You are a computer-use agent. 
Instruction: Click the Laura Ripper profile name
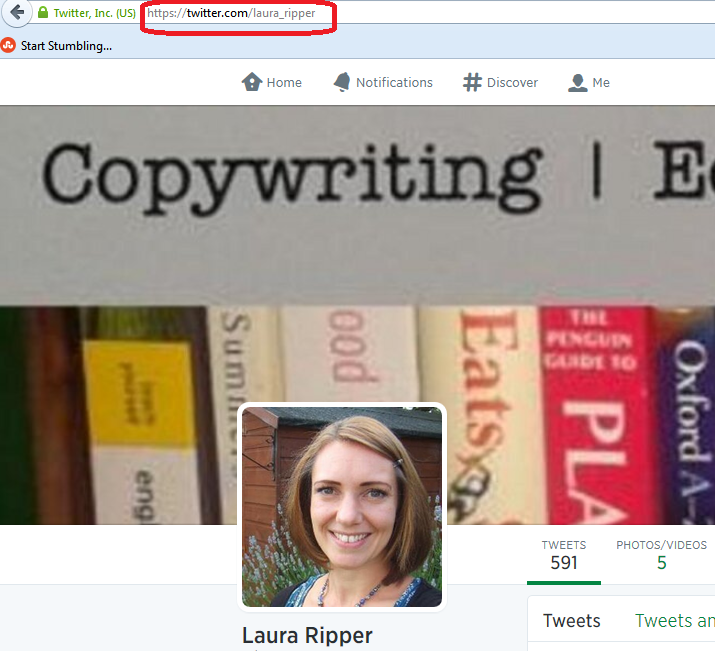coord(307,635)
